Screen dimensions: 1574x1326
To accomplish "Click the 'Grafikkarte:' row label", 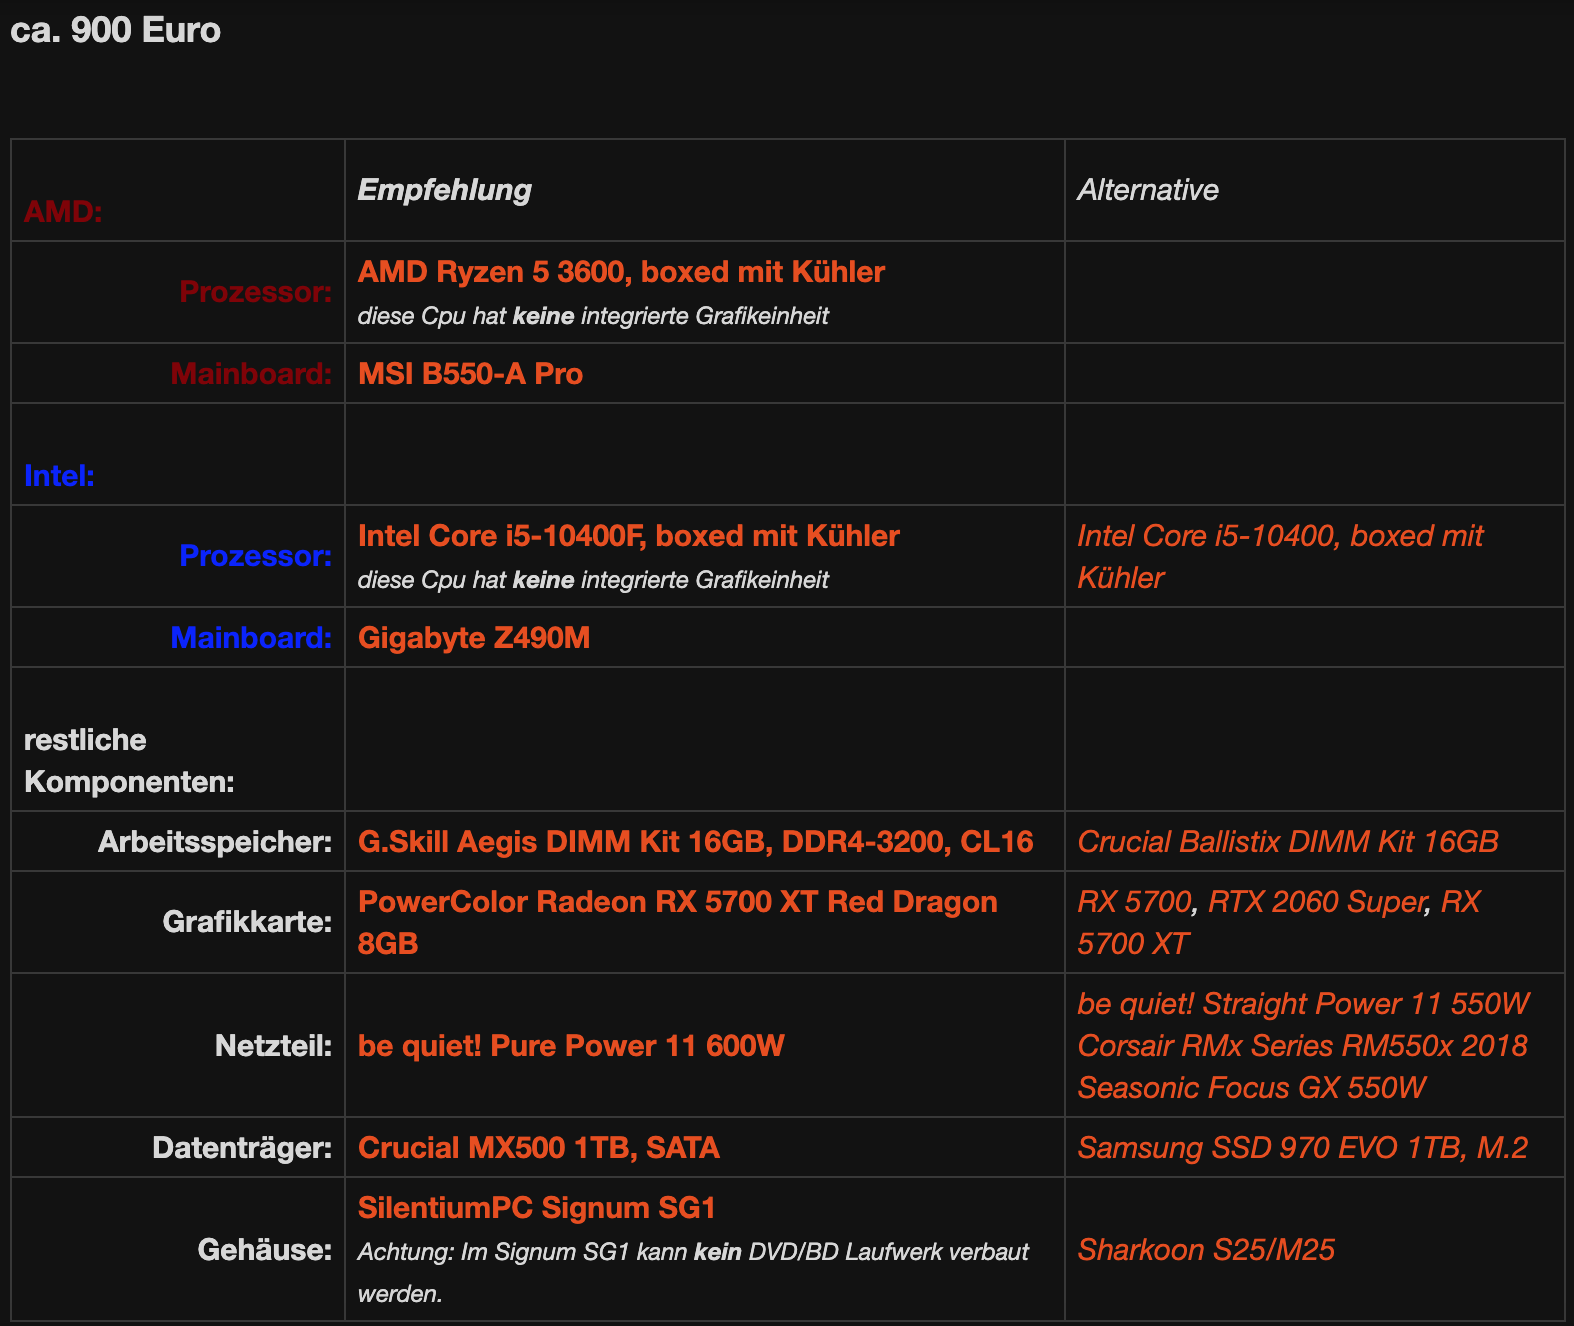I will [x=247, y=922].
